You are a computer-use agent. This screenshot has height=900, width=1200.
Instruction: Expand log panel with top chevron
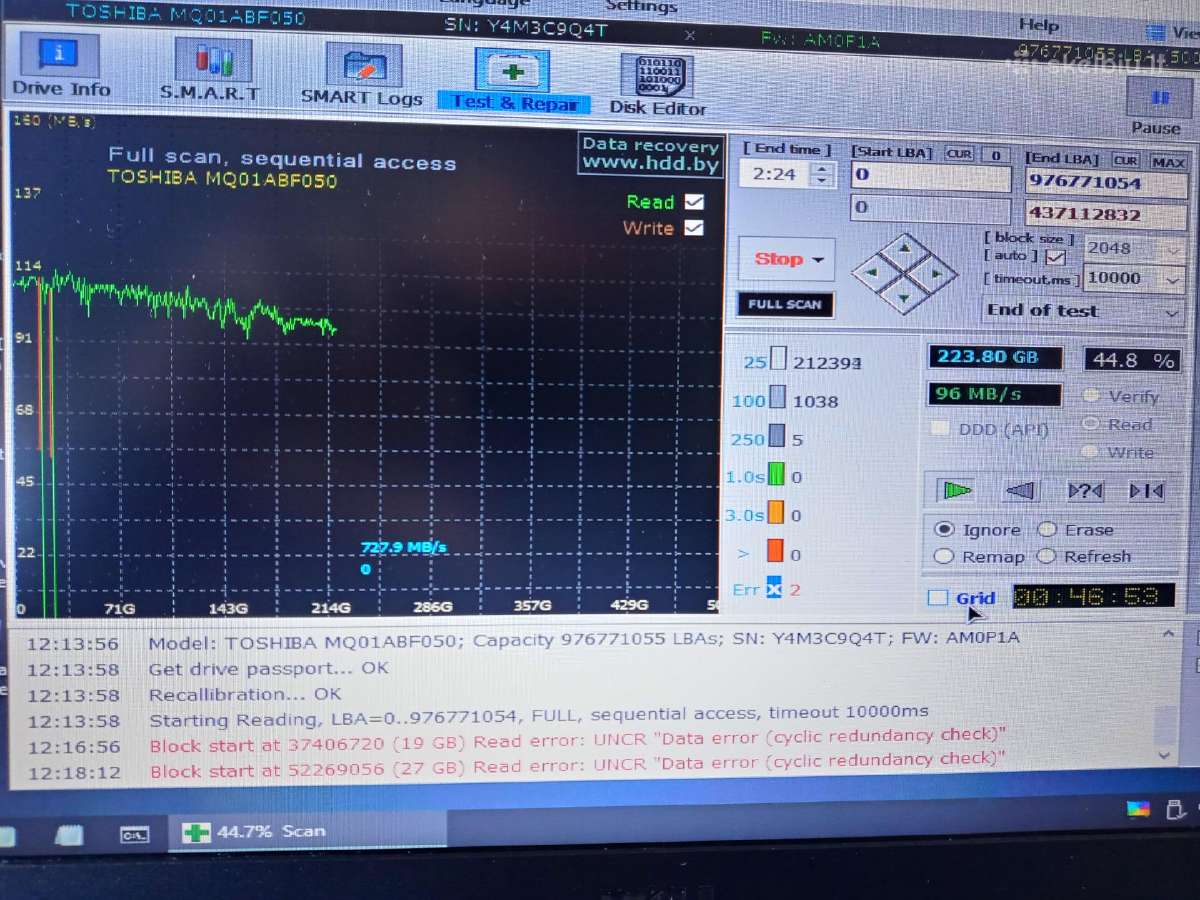(1167, 634)
